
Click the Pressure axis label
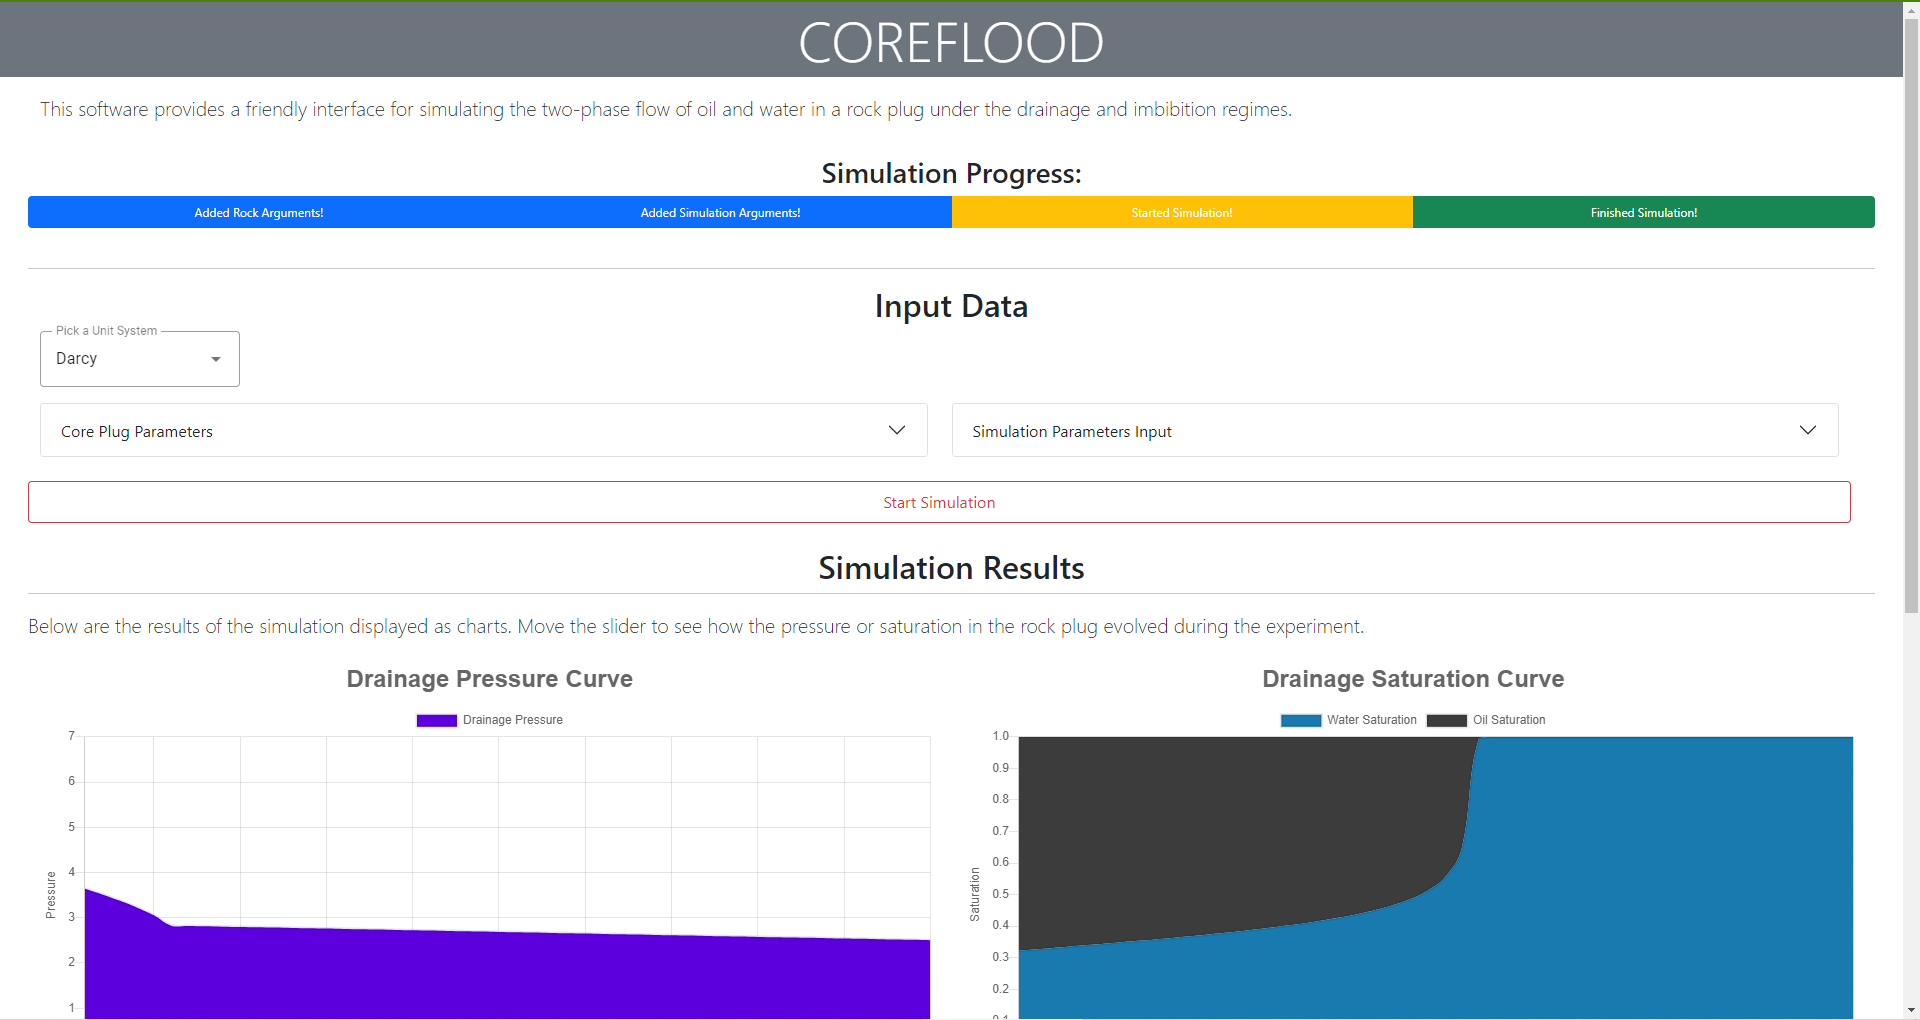pos(51,895)
